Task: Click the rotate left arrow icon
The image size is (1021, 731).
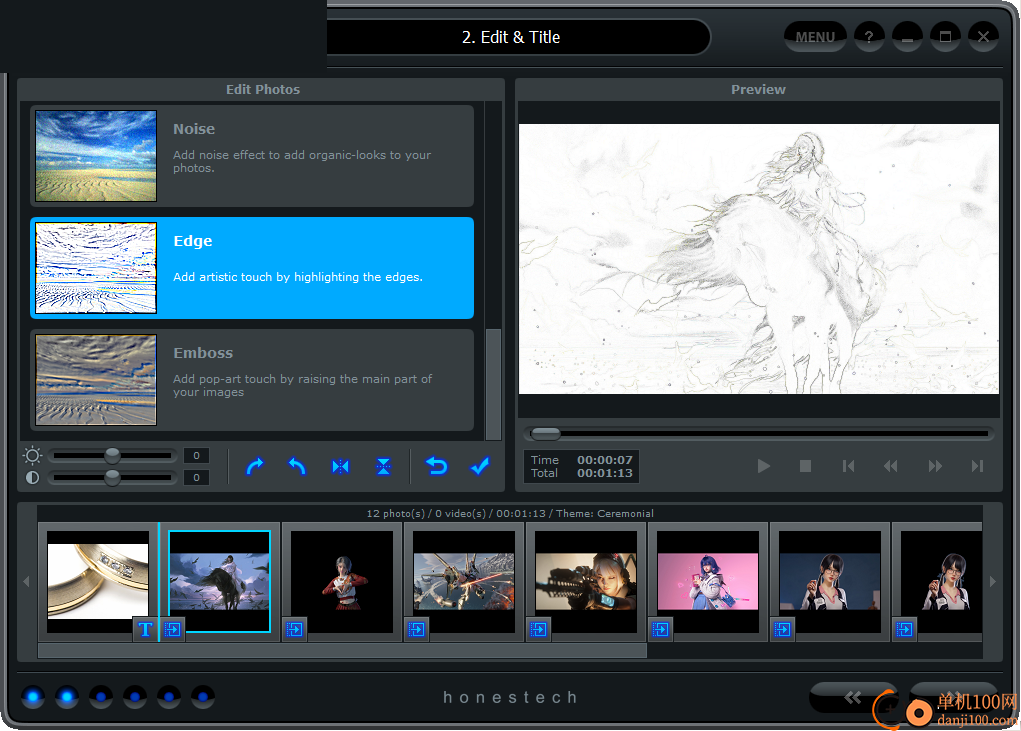Action: click(297, 466)
